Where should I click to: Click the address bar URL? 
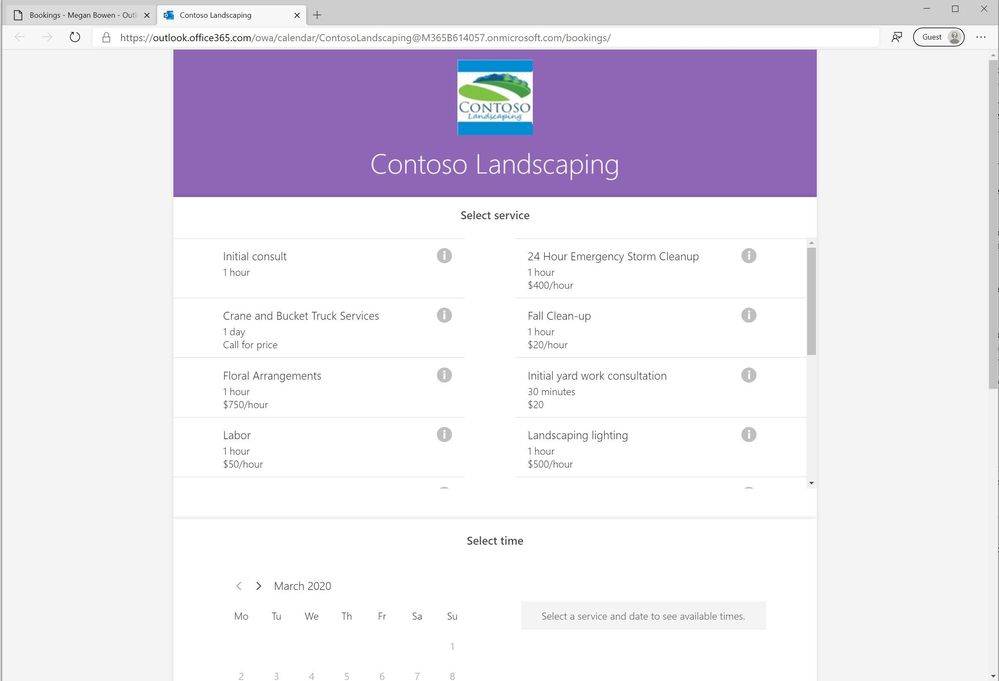(x=365, y=38)
